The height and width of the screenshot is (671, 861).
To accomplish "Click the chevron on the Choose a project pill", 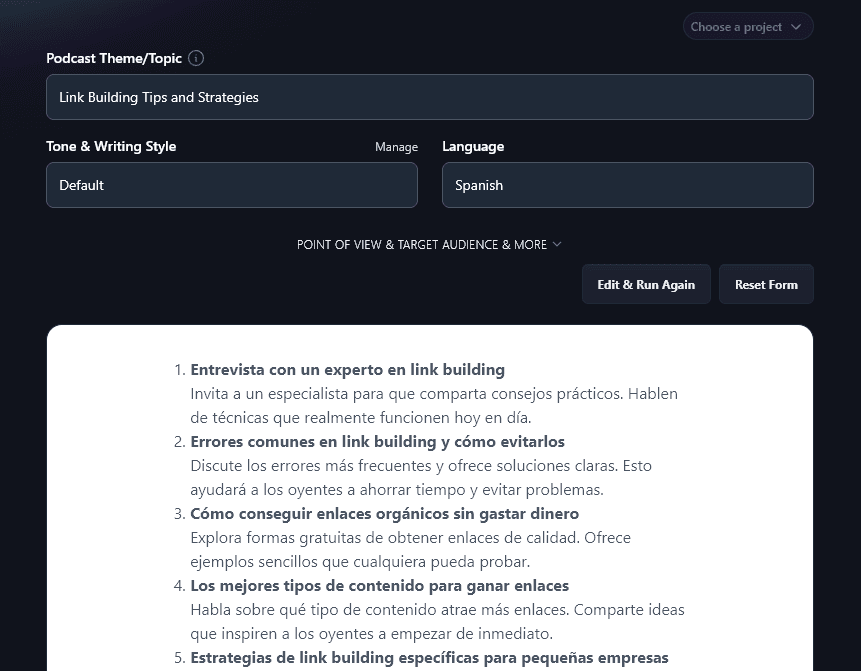I will (795, 26).
